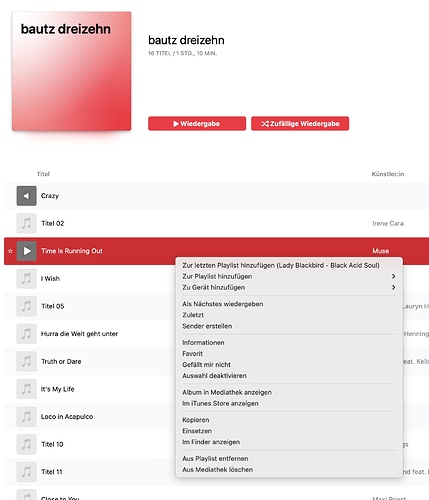
Task: Expand the Zur Playlist hinzufügen submenu arrow
Action: (394, 276)
